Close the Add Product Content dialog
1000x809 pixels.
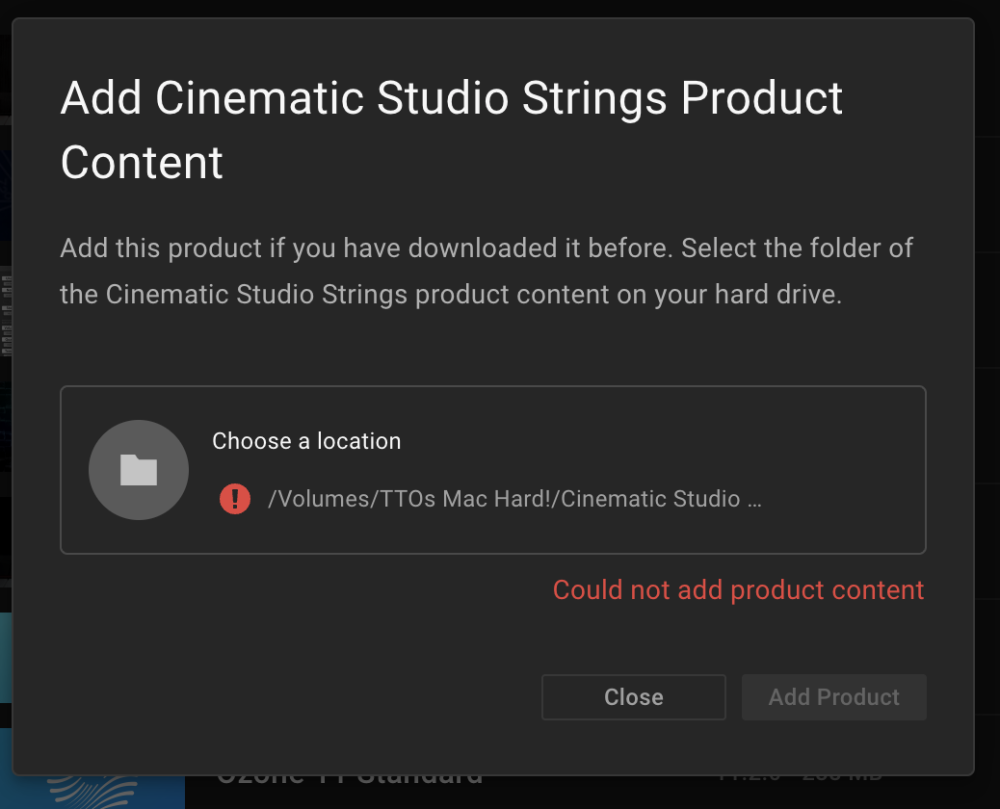click(633, 697)
